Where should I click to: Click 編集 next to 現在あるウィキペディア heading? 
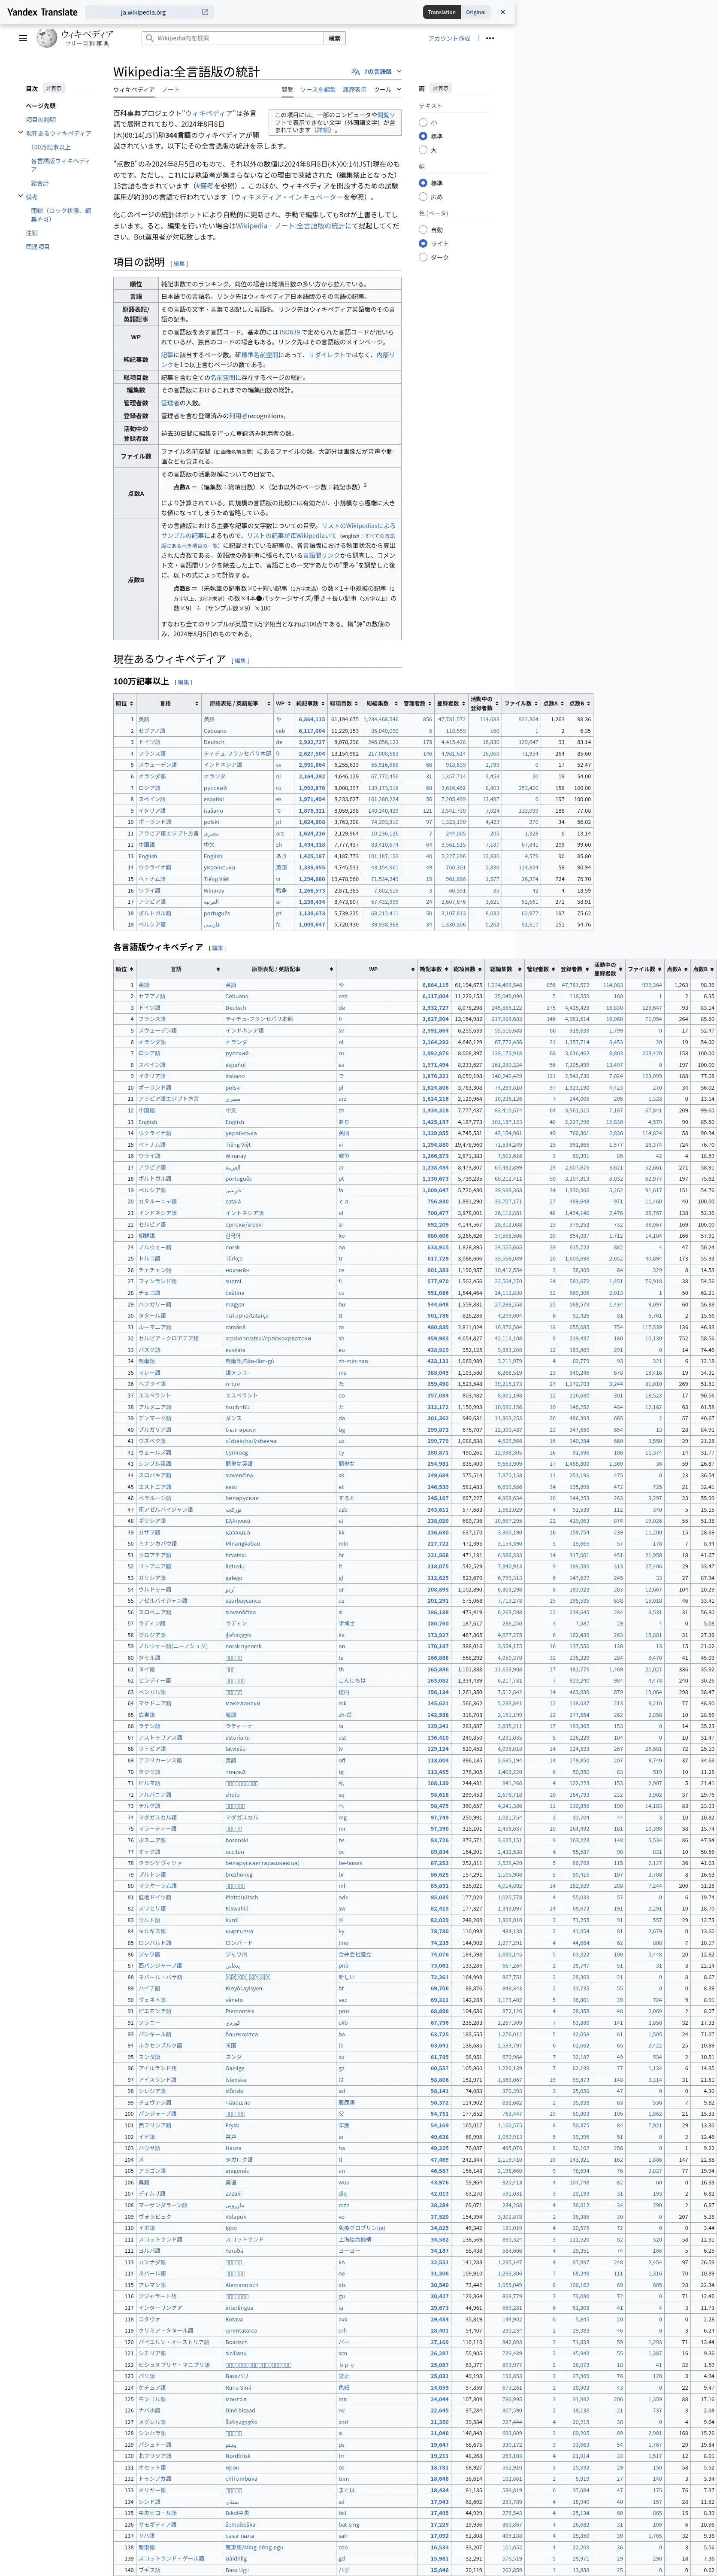[x=239, y=661]
